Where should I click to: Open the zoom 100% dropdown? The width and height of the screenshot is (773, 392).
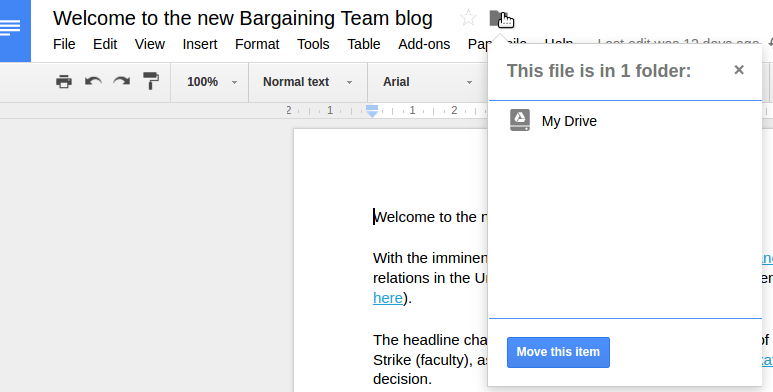click(211, 82)
